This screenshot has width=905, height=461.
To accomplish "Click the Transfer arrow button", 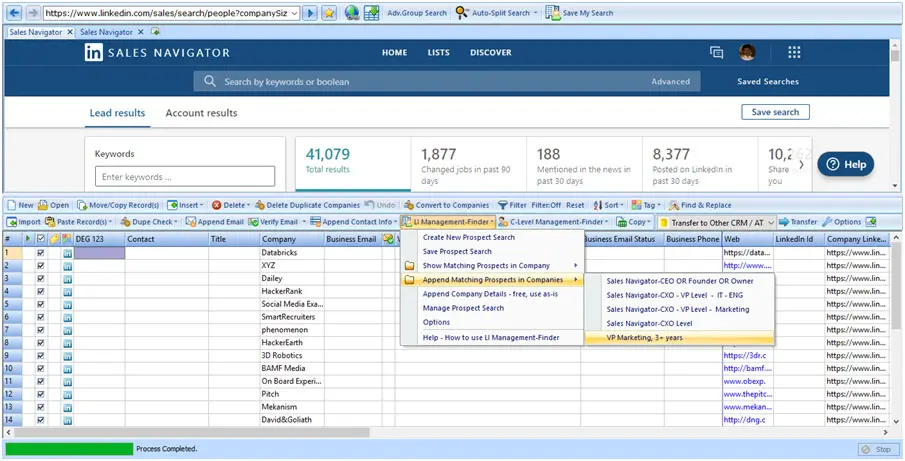I will point(798,222).
